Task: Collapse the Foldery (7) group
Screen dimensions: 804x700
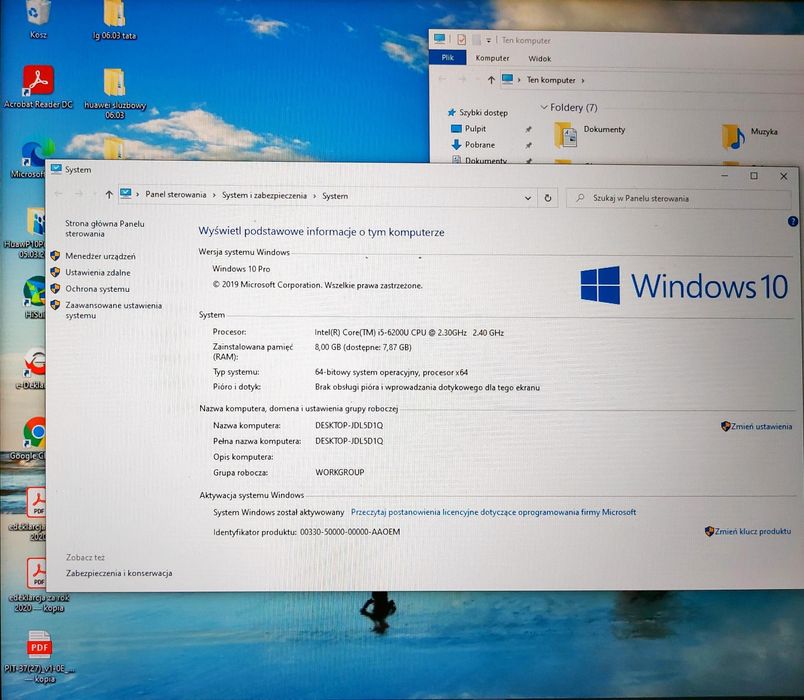Action: tap(544, 107)
